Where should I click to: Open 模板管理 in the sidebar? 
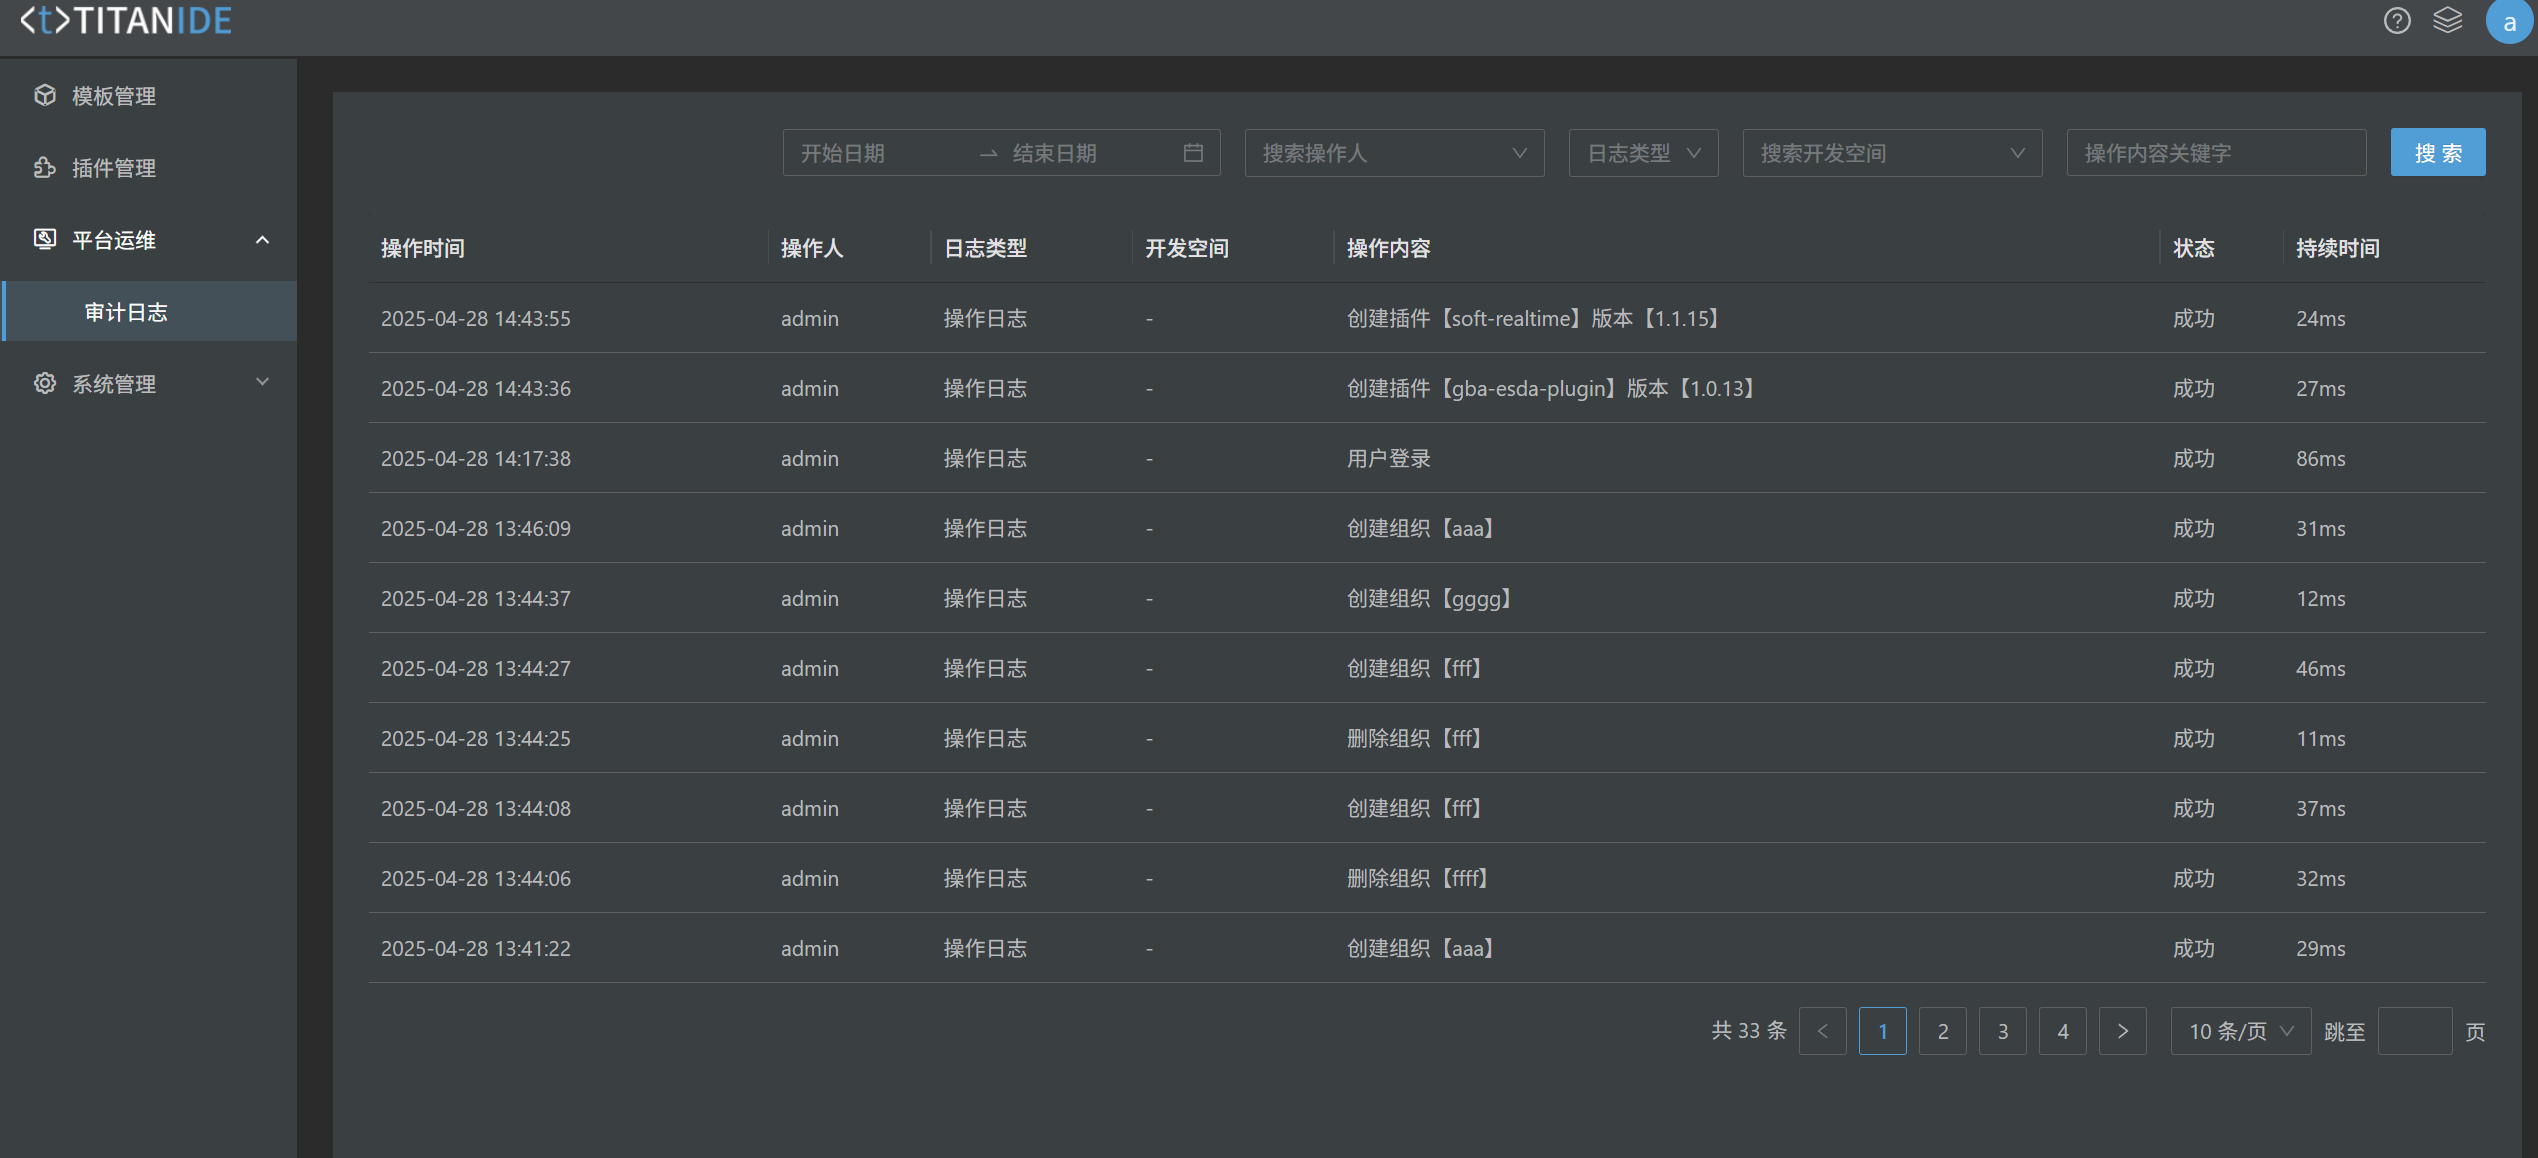[x=114, y=96]
